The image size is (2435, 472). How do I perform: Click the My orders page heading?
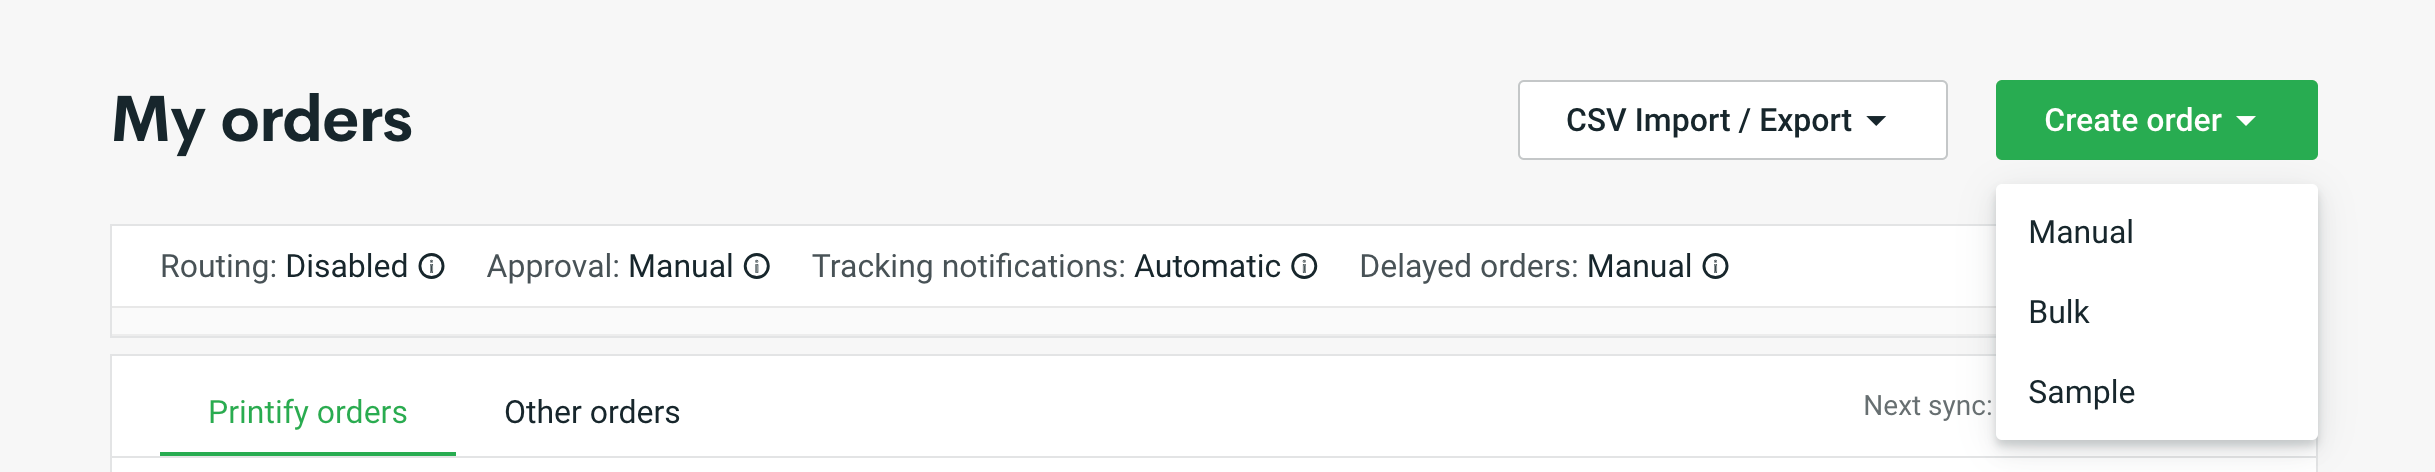(262, 120)
